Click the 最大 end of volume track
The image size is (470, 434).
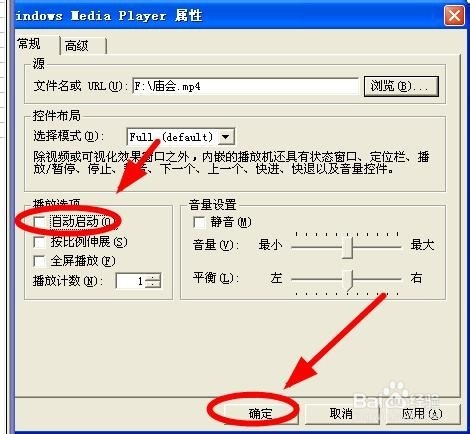click(399, 247)
